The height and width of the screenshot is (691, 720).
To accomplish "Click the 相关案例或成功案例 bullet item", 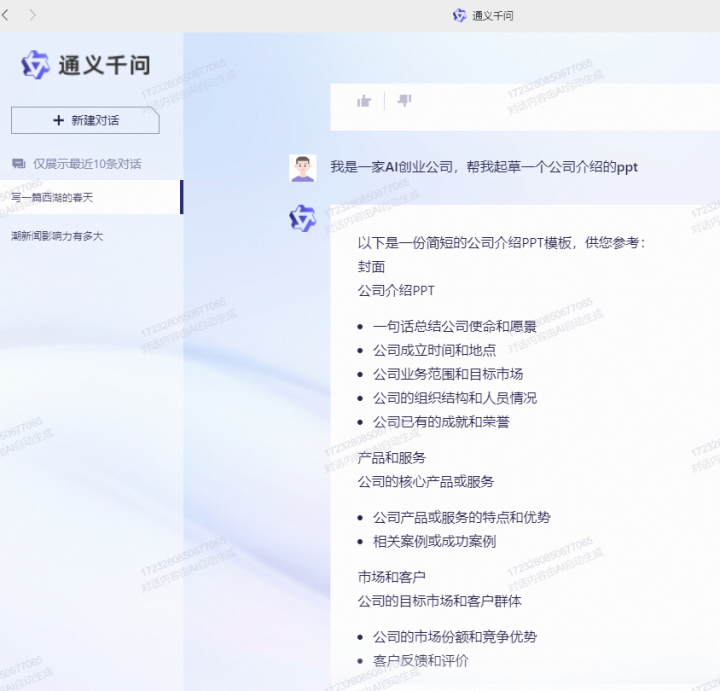I will tap(434, 541).
